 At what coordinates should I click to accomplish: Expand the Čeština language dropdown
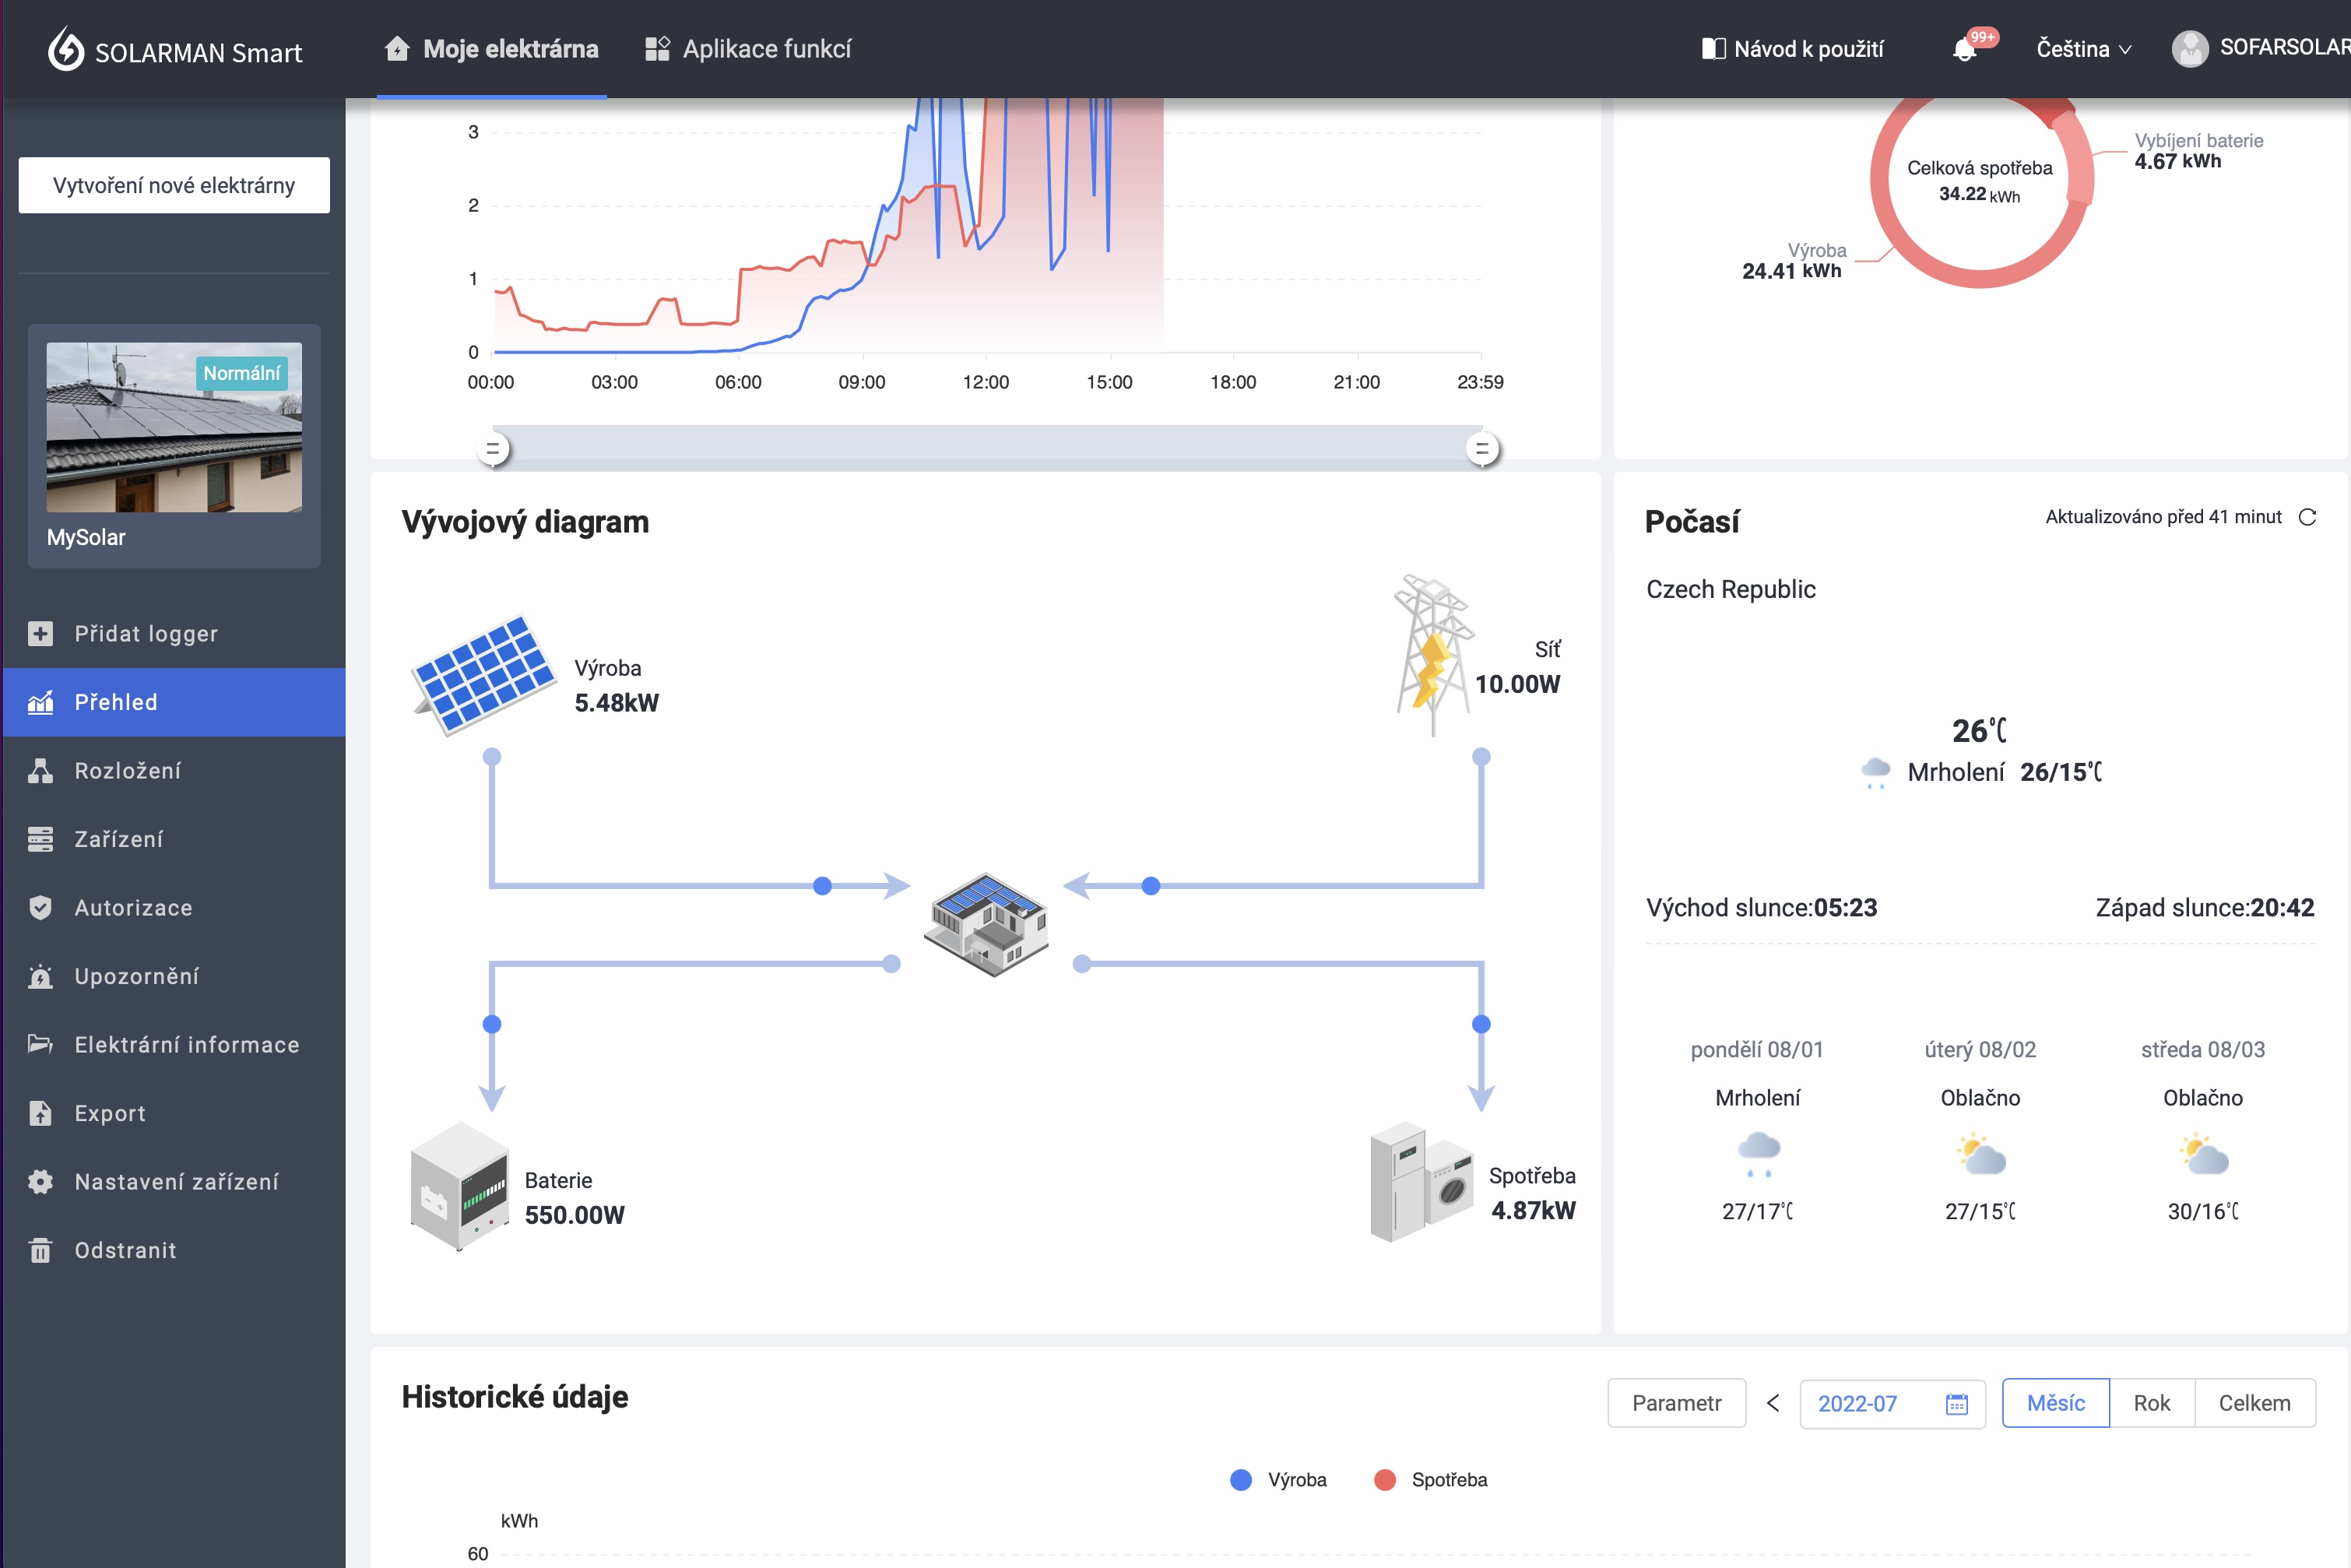(x=2084, y=49)
